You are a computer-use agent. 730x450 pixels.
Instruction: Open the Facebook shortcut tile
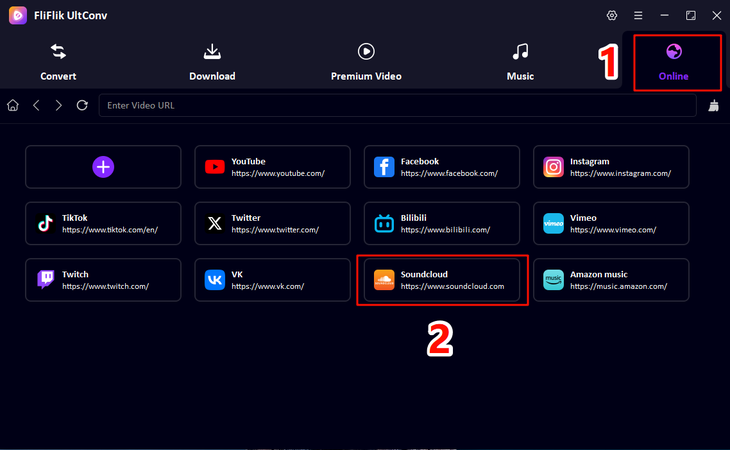tap(442, 167)
